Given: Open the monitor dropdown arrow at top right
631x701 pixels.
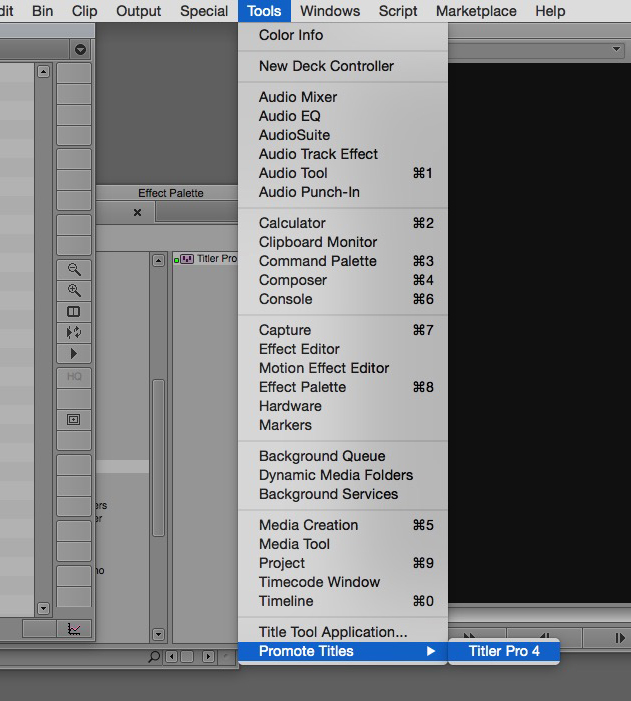Looking at the screenshot, I should click(x=616, y=49).
